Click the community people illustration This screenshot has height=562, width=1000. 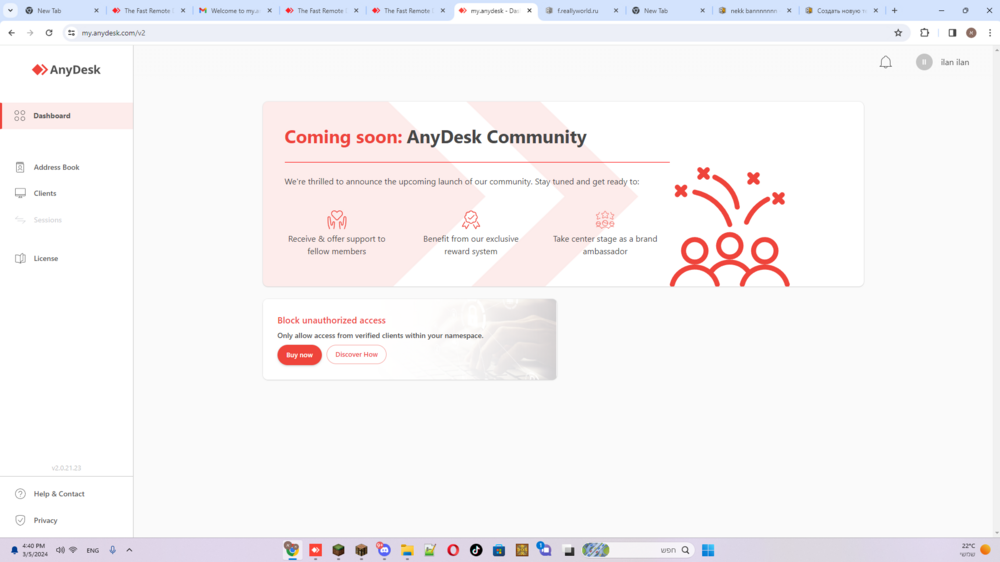[730, 226]
